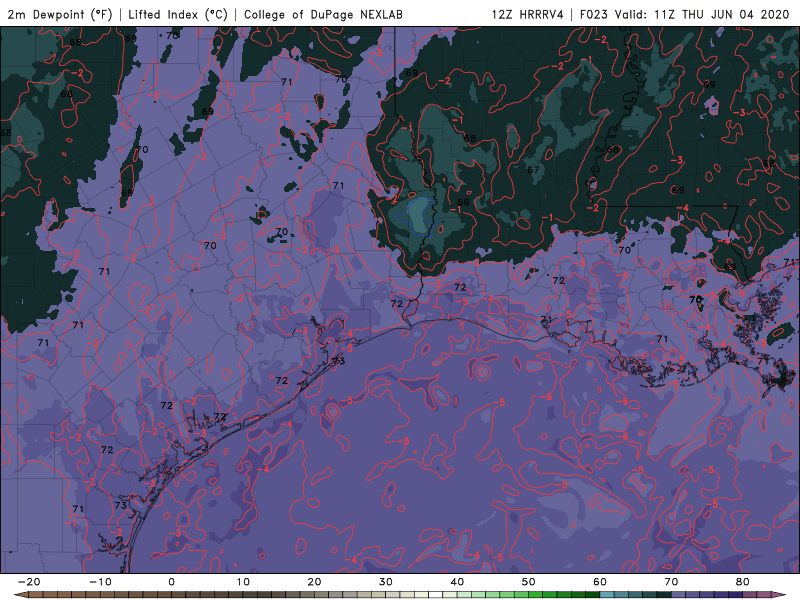800x600 pixels.
Task: Click the 'F023 Valid: 11Z THU JUN 04 2020' text
Action: (x=685, y=14)
